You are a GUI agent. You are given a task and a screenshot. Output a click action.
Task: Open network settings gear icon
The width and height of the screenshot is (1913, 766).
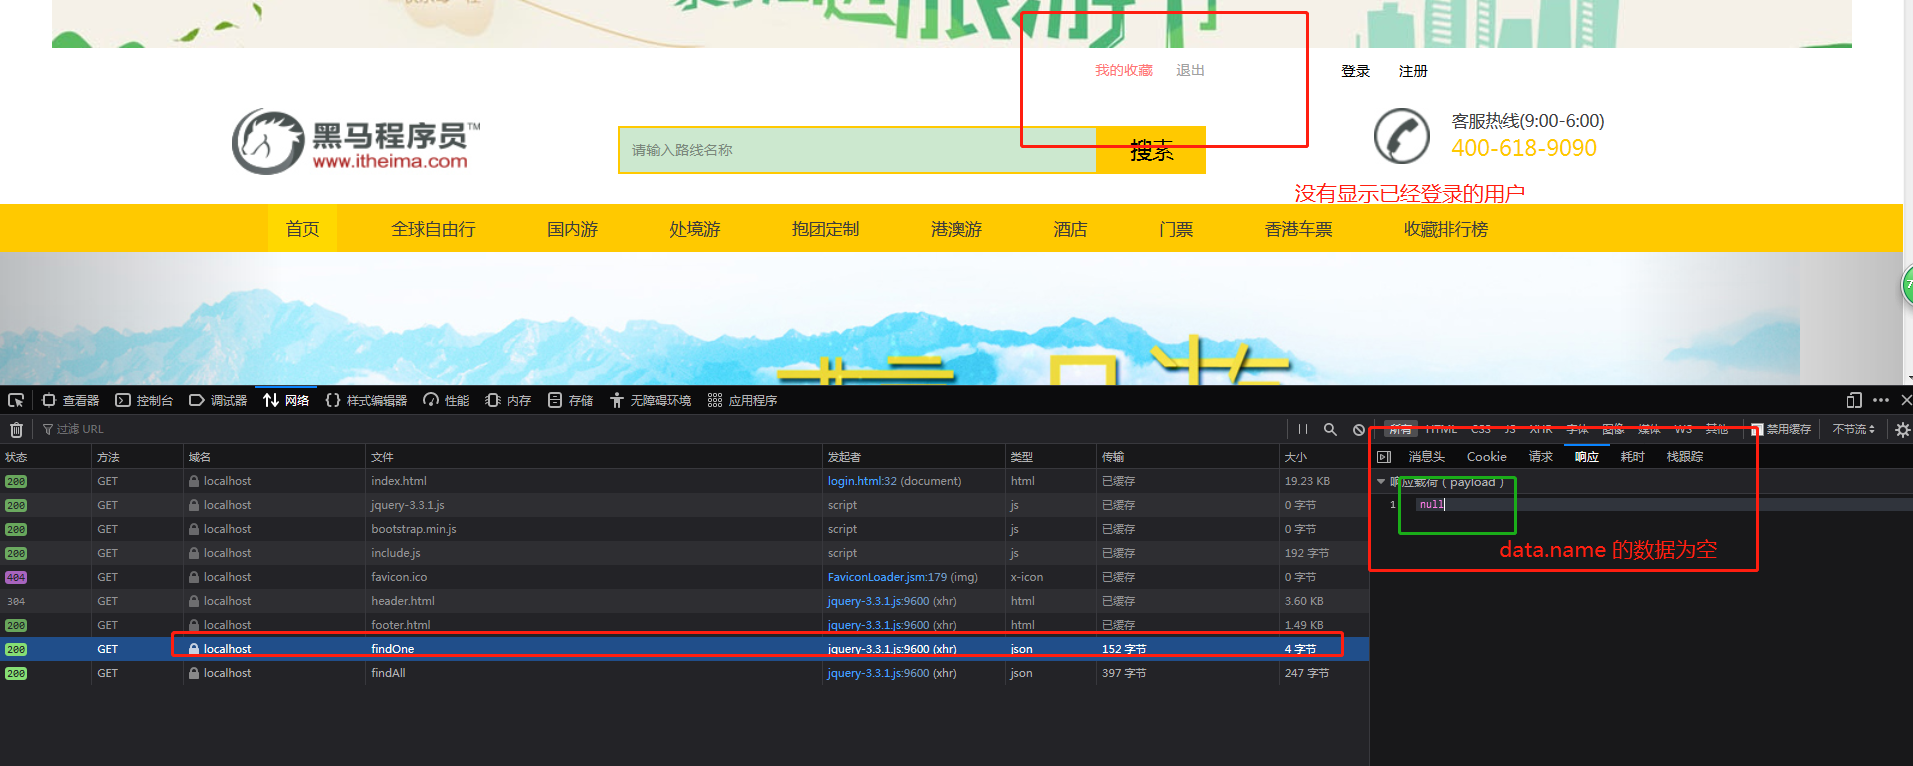point(1902,429)
